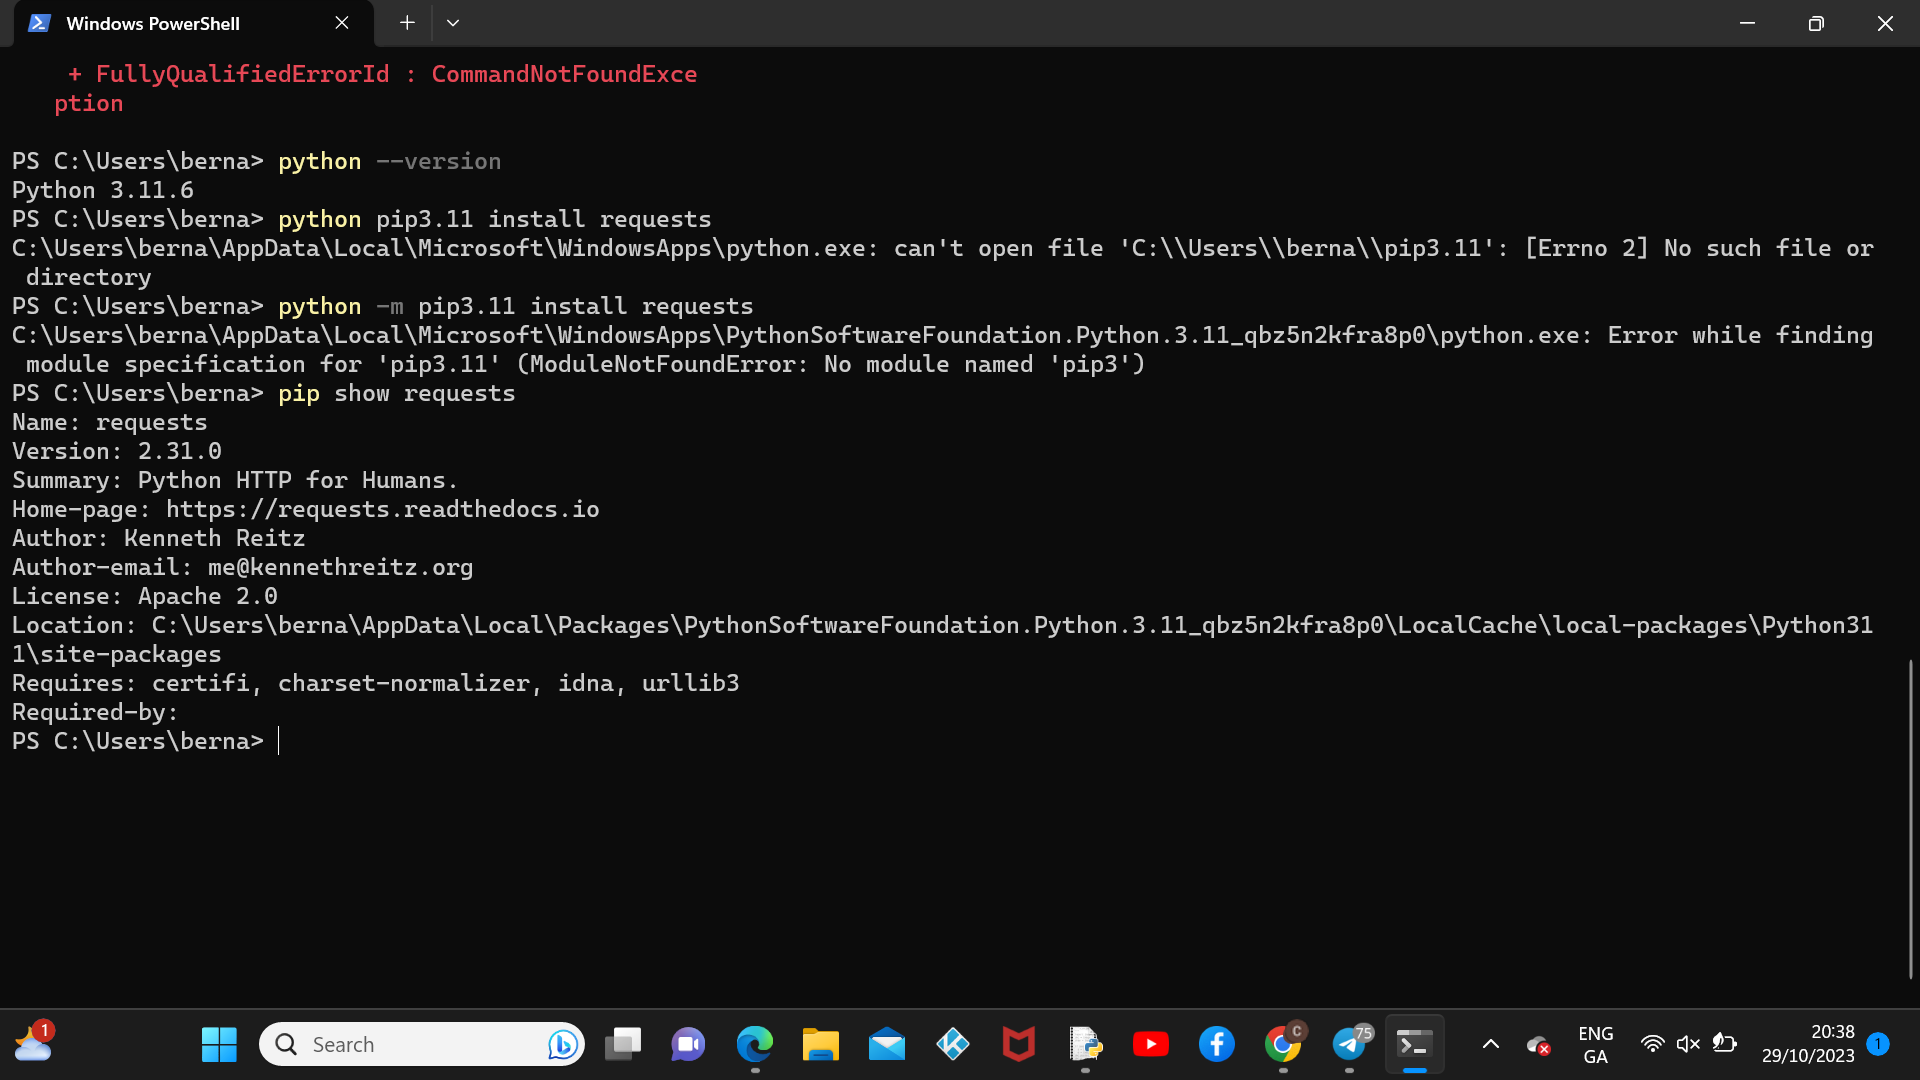Open File Explorer from taskbar
This screenshot has height=1080, width=1920.
(x=821, y=1044)
